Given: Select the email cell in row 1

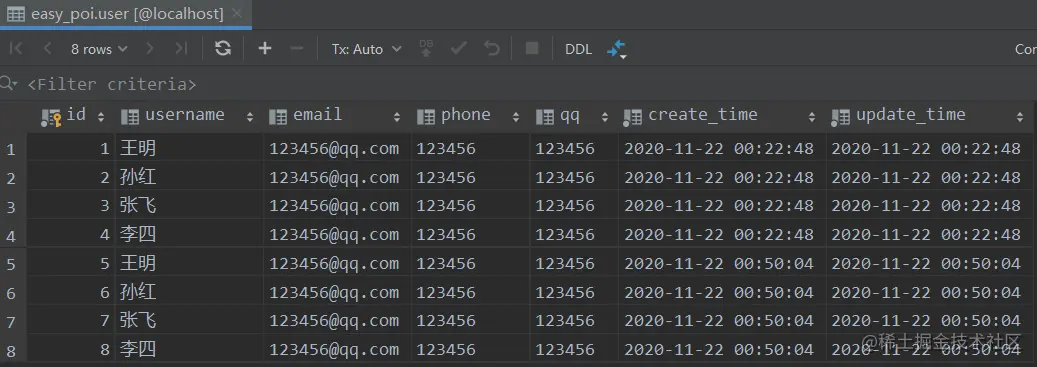Looking at the screenshot, I should pyautogui.click(x=337, y=149).
